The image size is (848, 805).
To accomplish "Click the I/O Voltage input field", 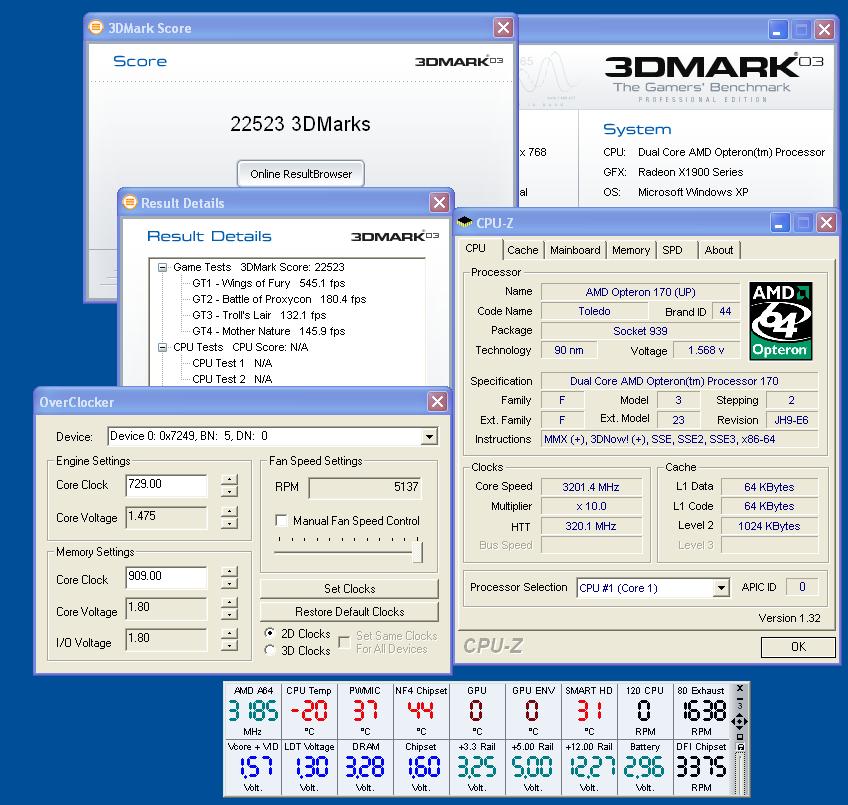I will [x=166, y=639].
